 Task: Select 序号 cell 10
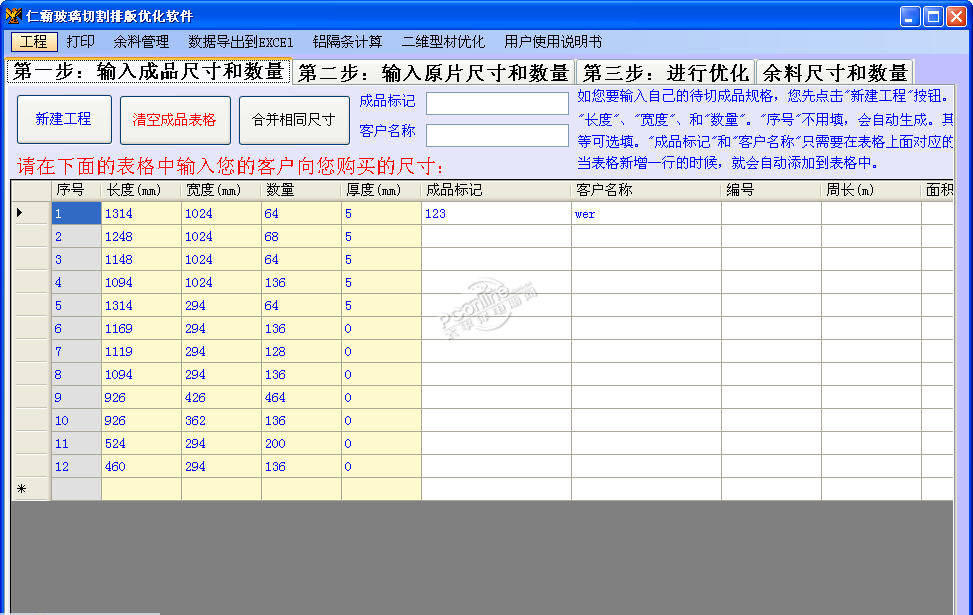pyautogui.click(x=76, y=420)
